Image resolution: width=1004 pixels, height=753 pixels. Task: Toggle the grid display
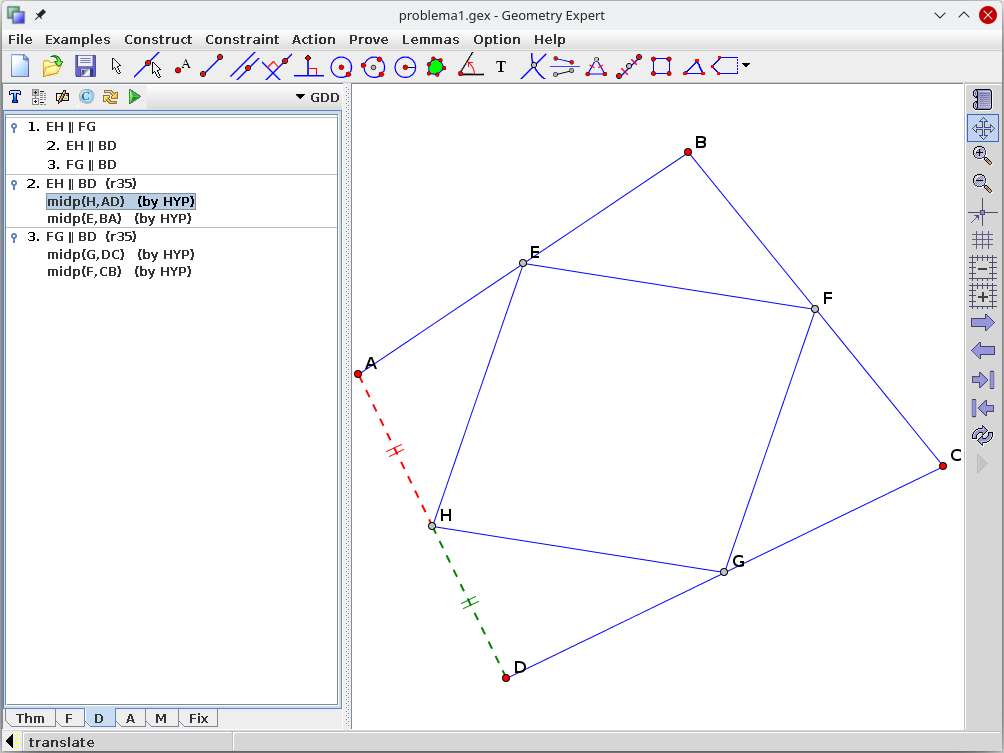tap(982, 240)
